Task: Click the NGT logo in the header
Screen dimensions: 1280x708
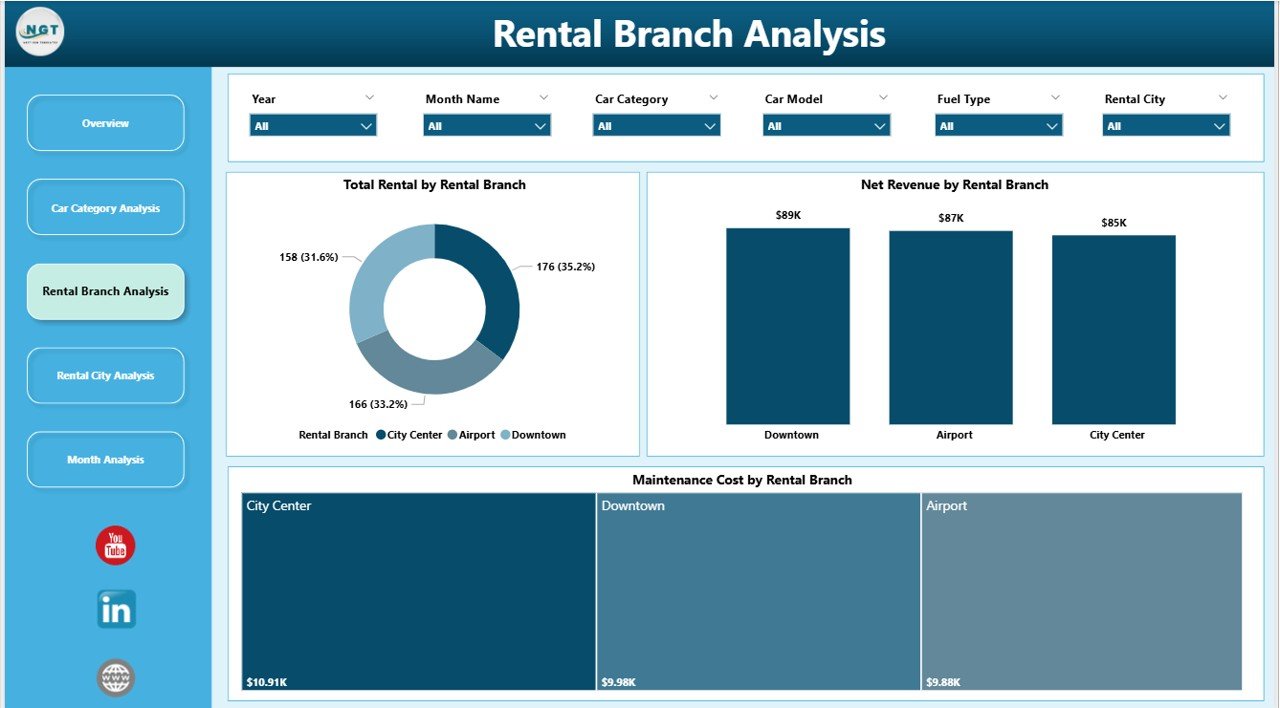Action: coord(38,31)
